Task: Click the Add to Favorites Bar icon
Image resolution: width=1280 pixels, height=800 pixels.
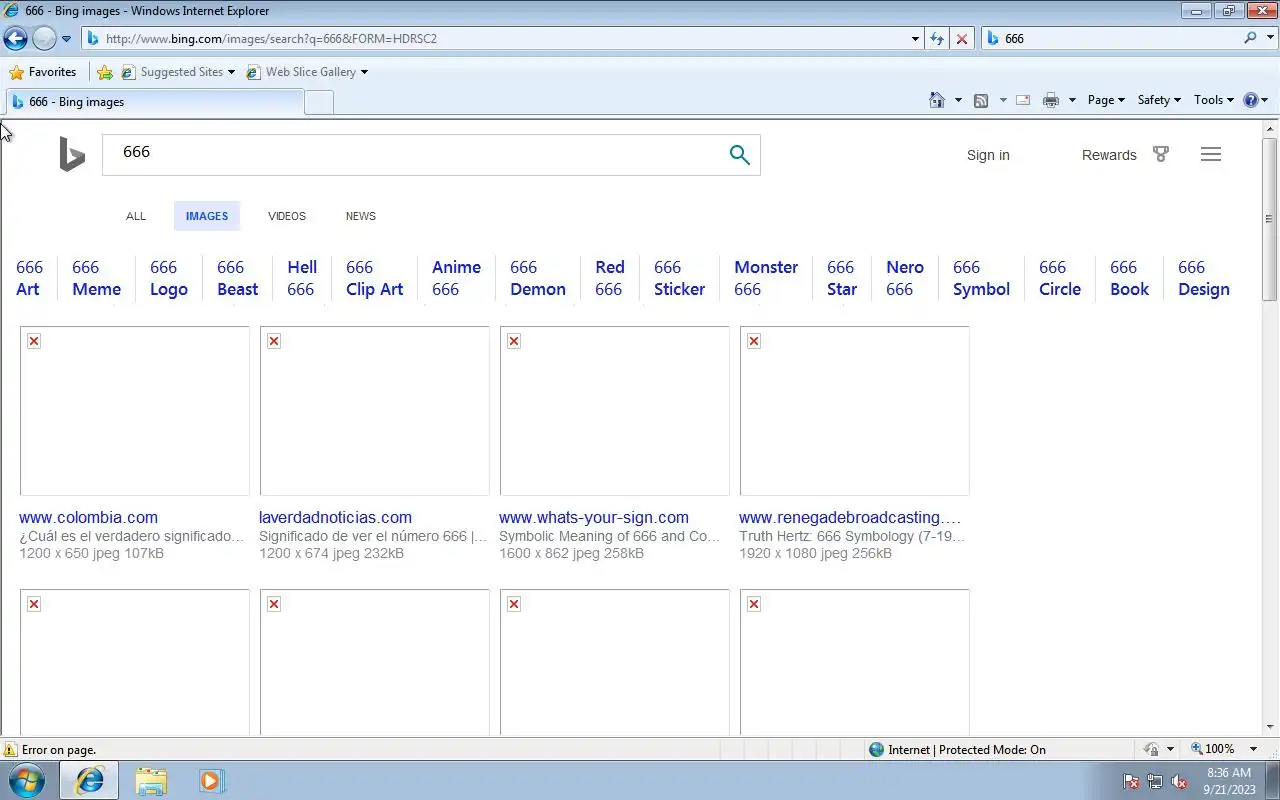Action: (x=105, y=72)
